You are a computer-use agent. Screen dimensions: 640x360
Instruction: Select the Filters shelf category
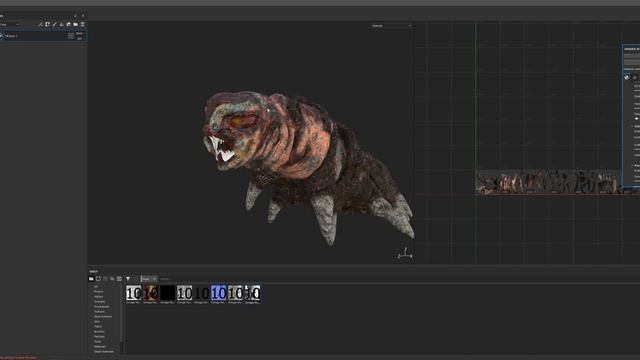tap(98, 327)
